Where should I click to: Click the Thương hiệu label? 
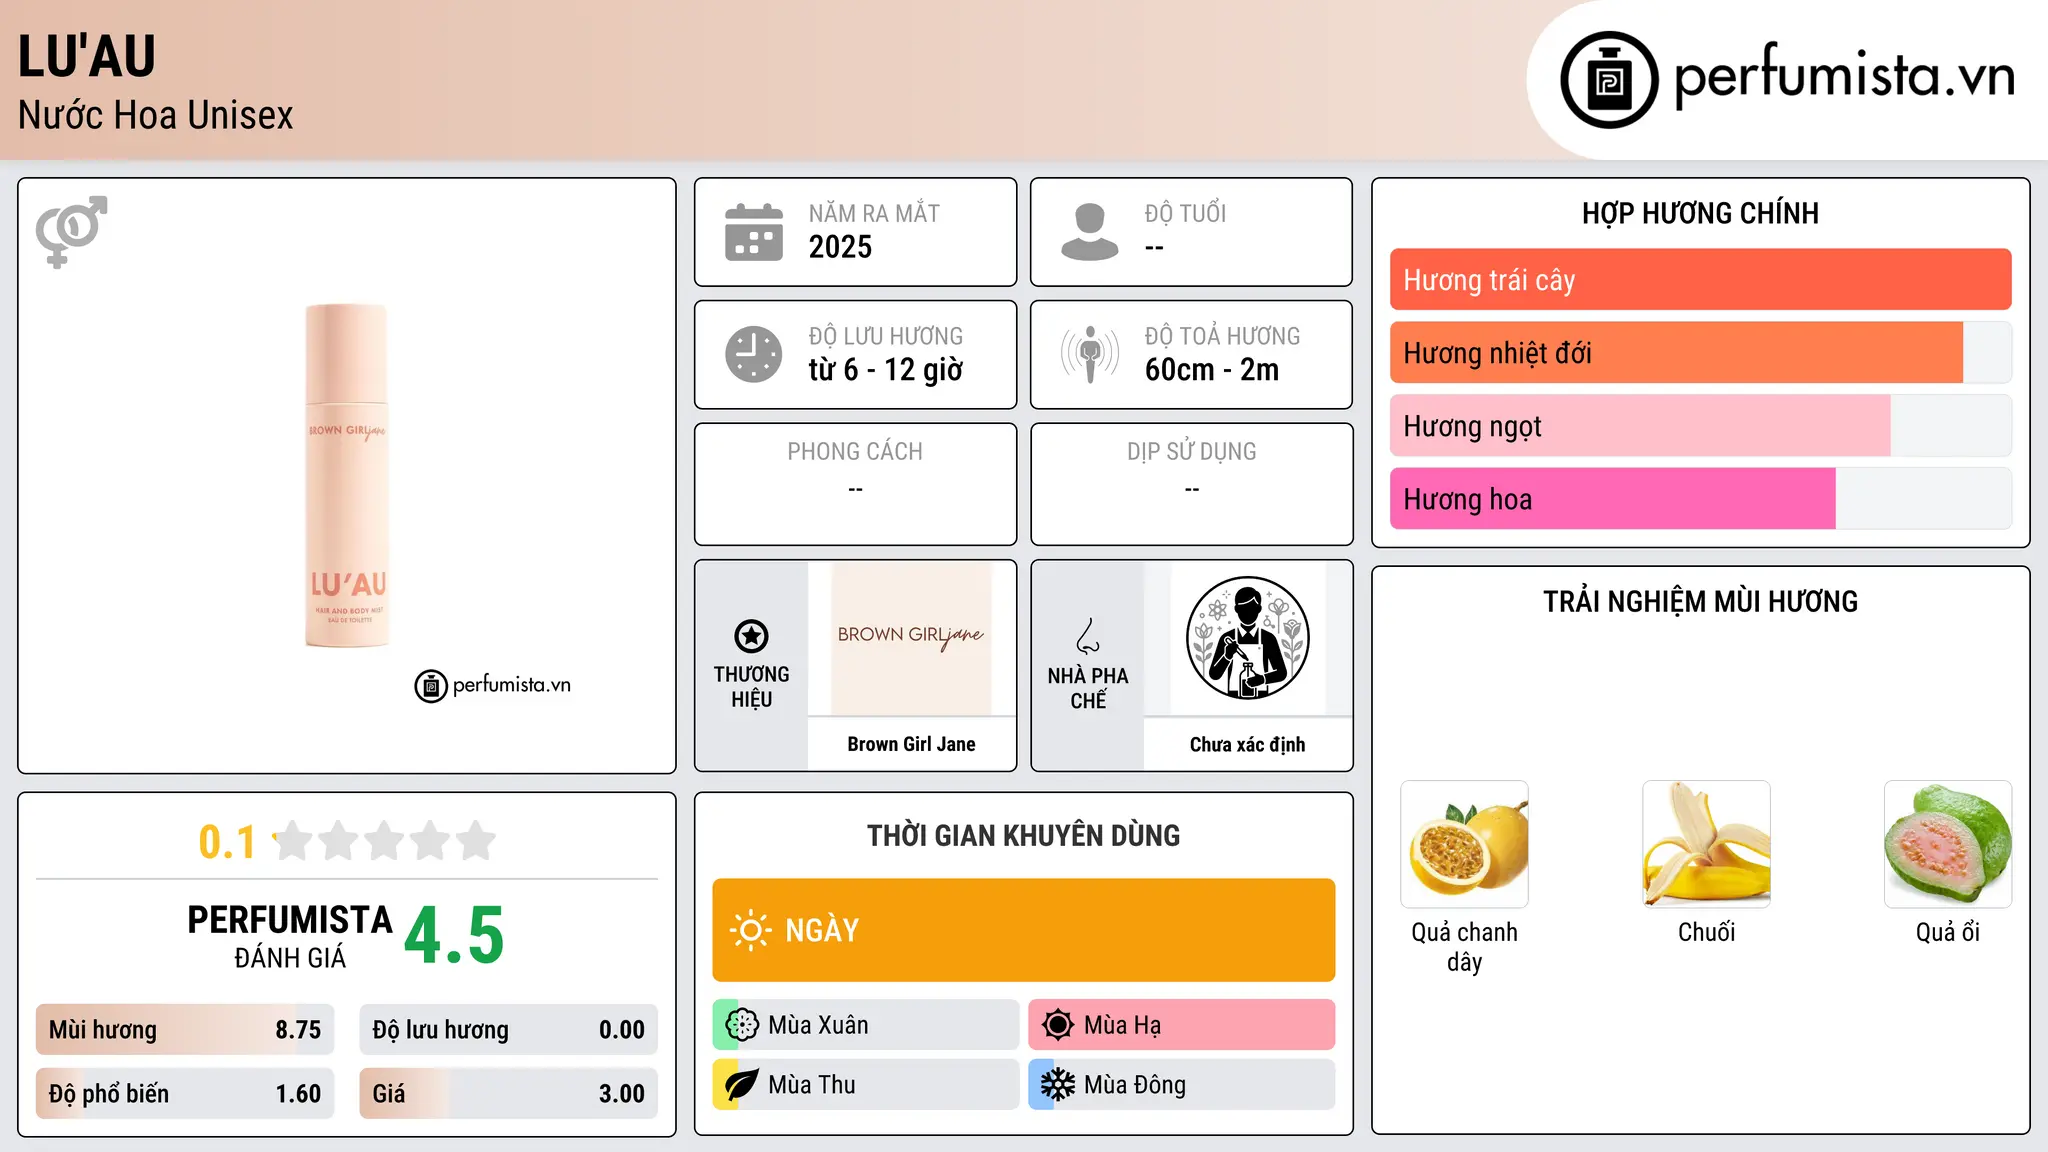[x=751, y=686]
